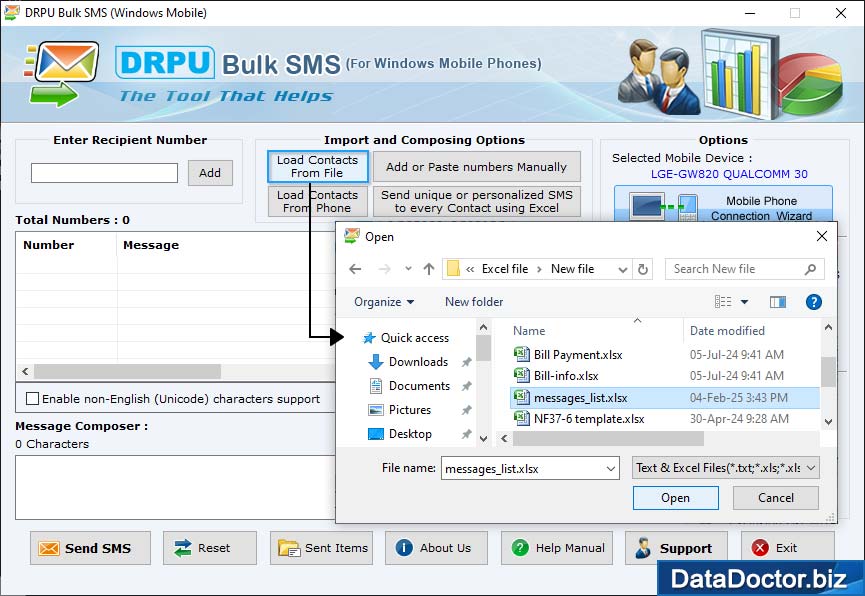Open Pictures in navigation pane
The image size is (865, 596).
tap(410, 410)
